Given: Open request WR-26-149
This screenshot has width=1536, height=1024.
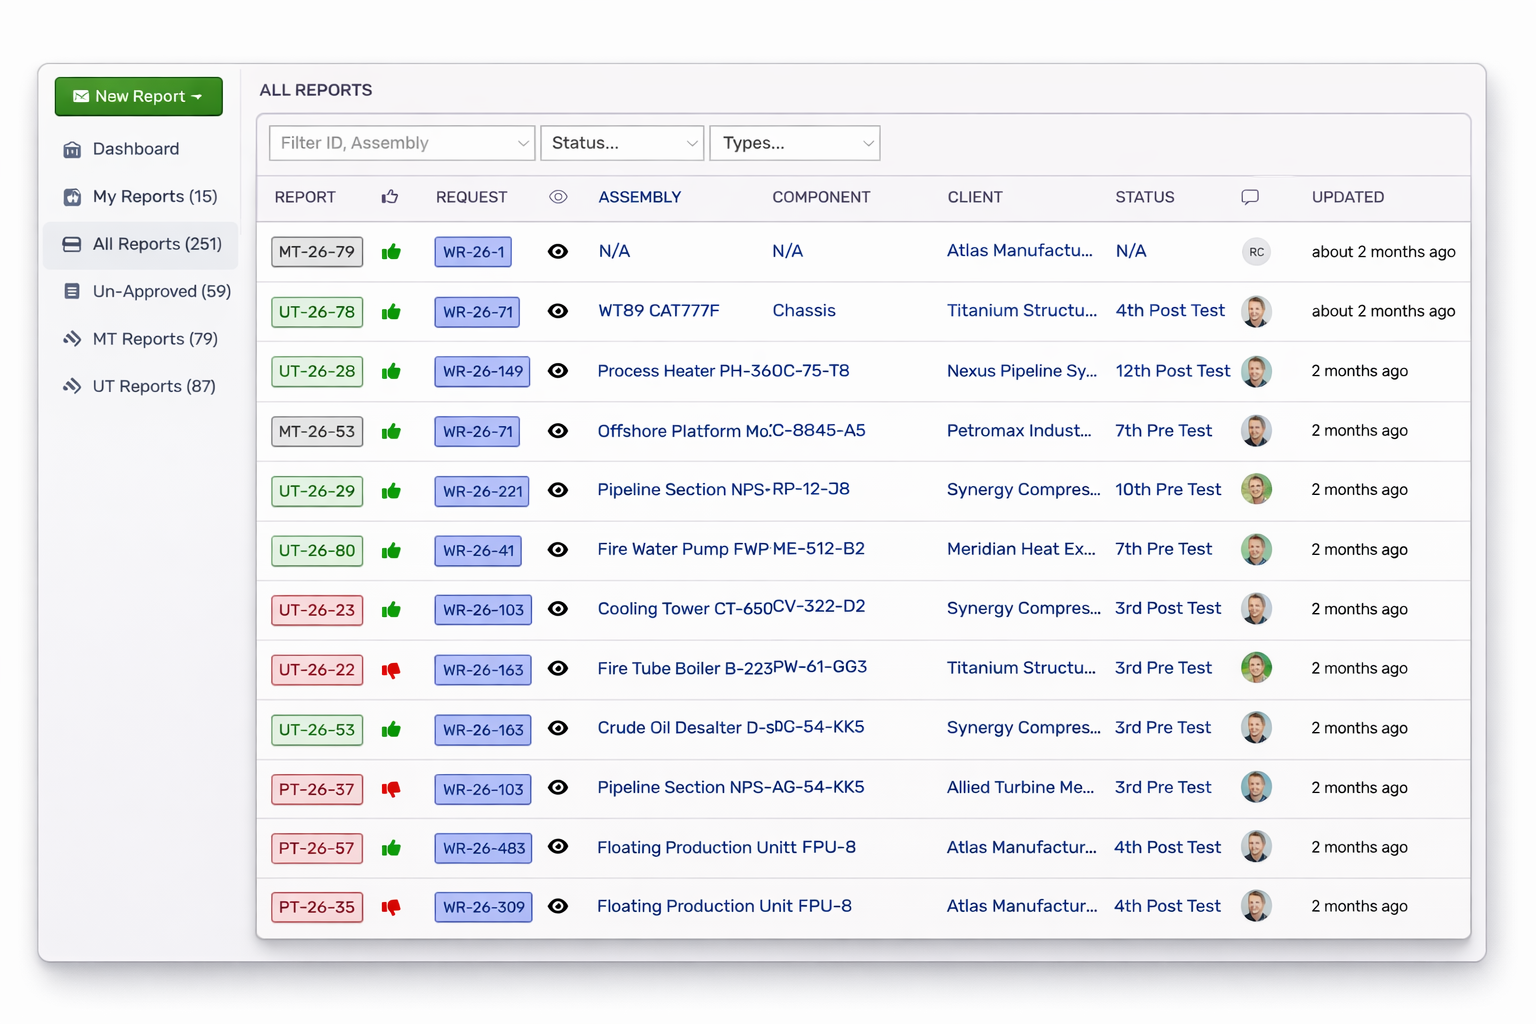Looking at the screenshot, I should (x=482, y=371).
